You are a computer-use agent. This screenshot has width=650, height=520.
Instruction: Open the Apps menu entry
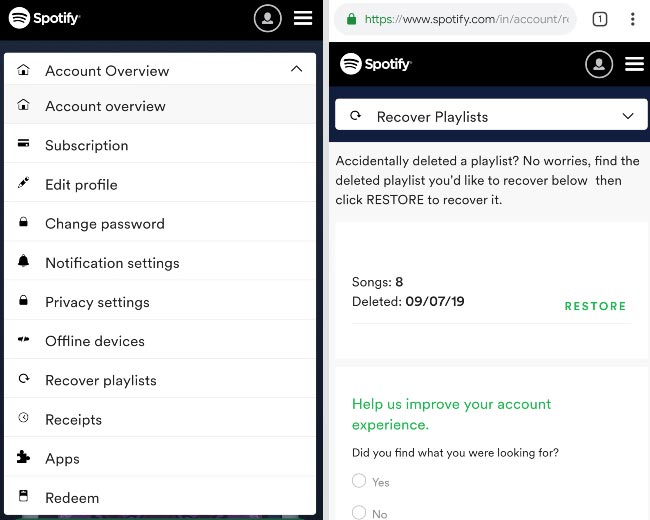click(160, 458)
